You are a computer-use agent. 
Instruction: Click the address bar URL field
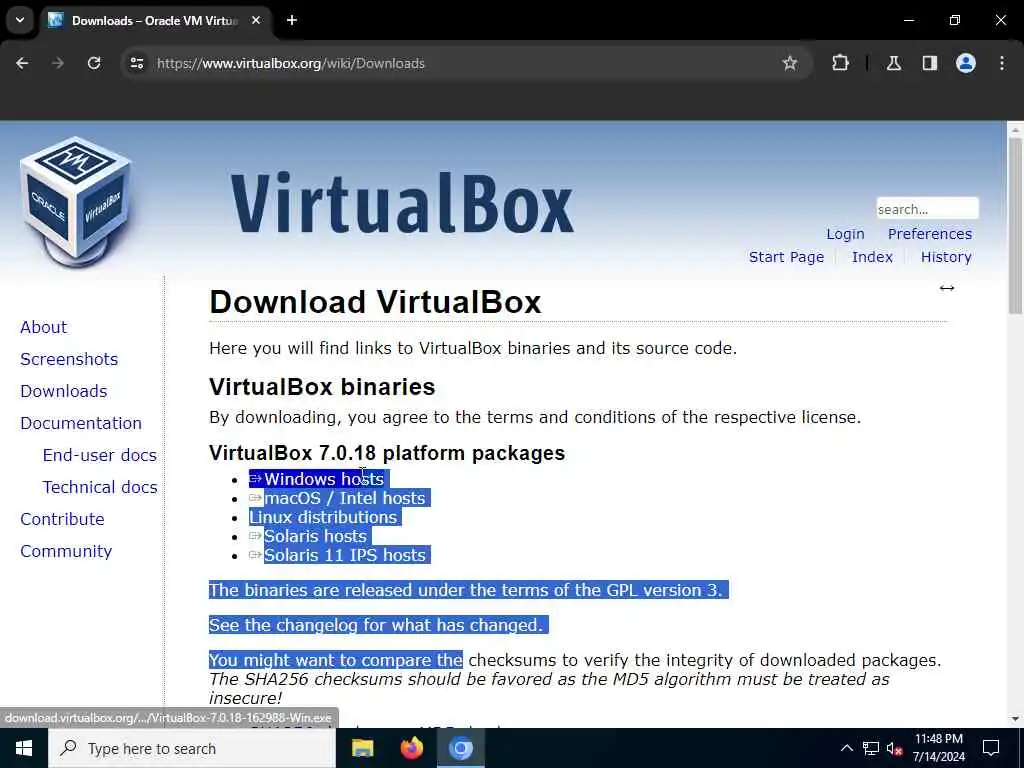coord(457,63)
